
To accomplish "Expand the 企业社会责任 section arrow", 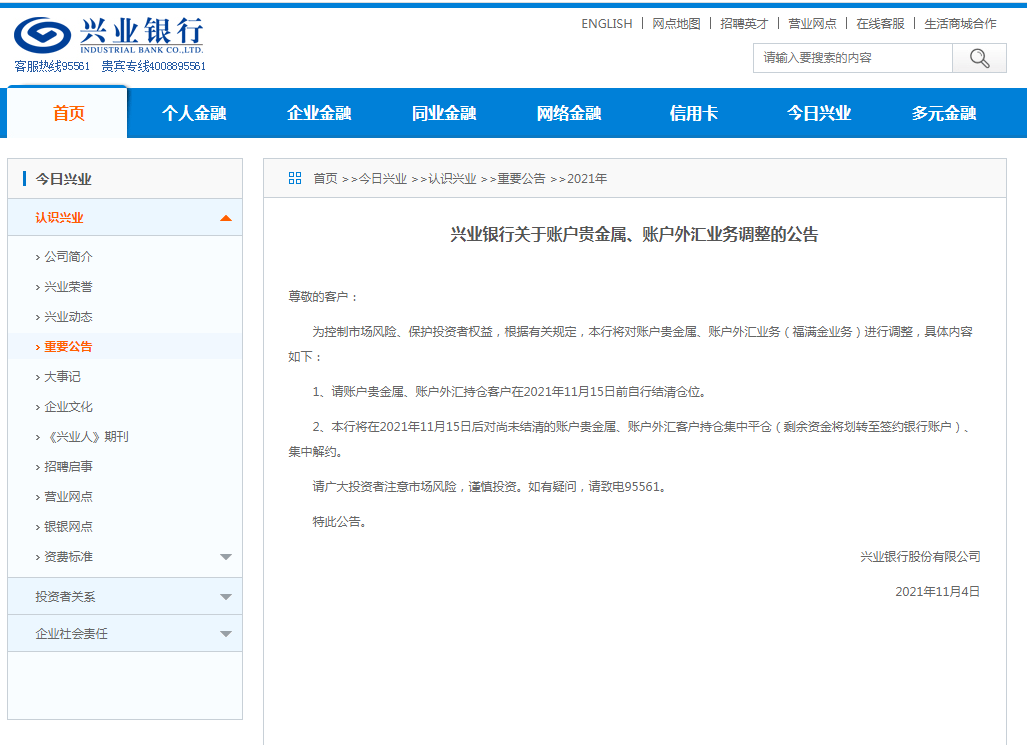I will (x=226, y=634).
